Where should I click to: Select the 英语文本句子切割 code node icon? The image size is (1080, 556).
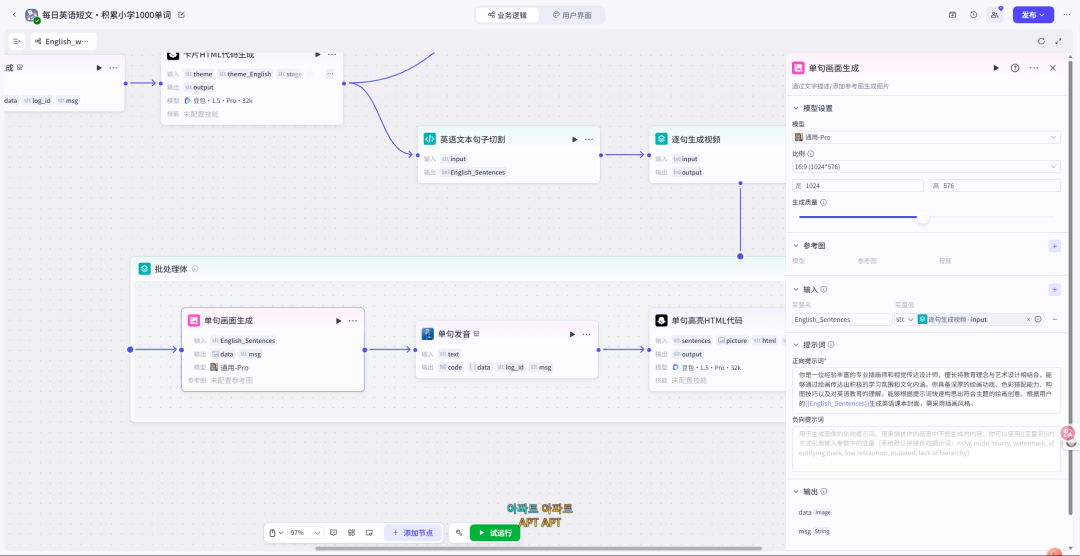tap(429, 139)
